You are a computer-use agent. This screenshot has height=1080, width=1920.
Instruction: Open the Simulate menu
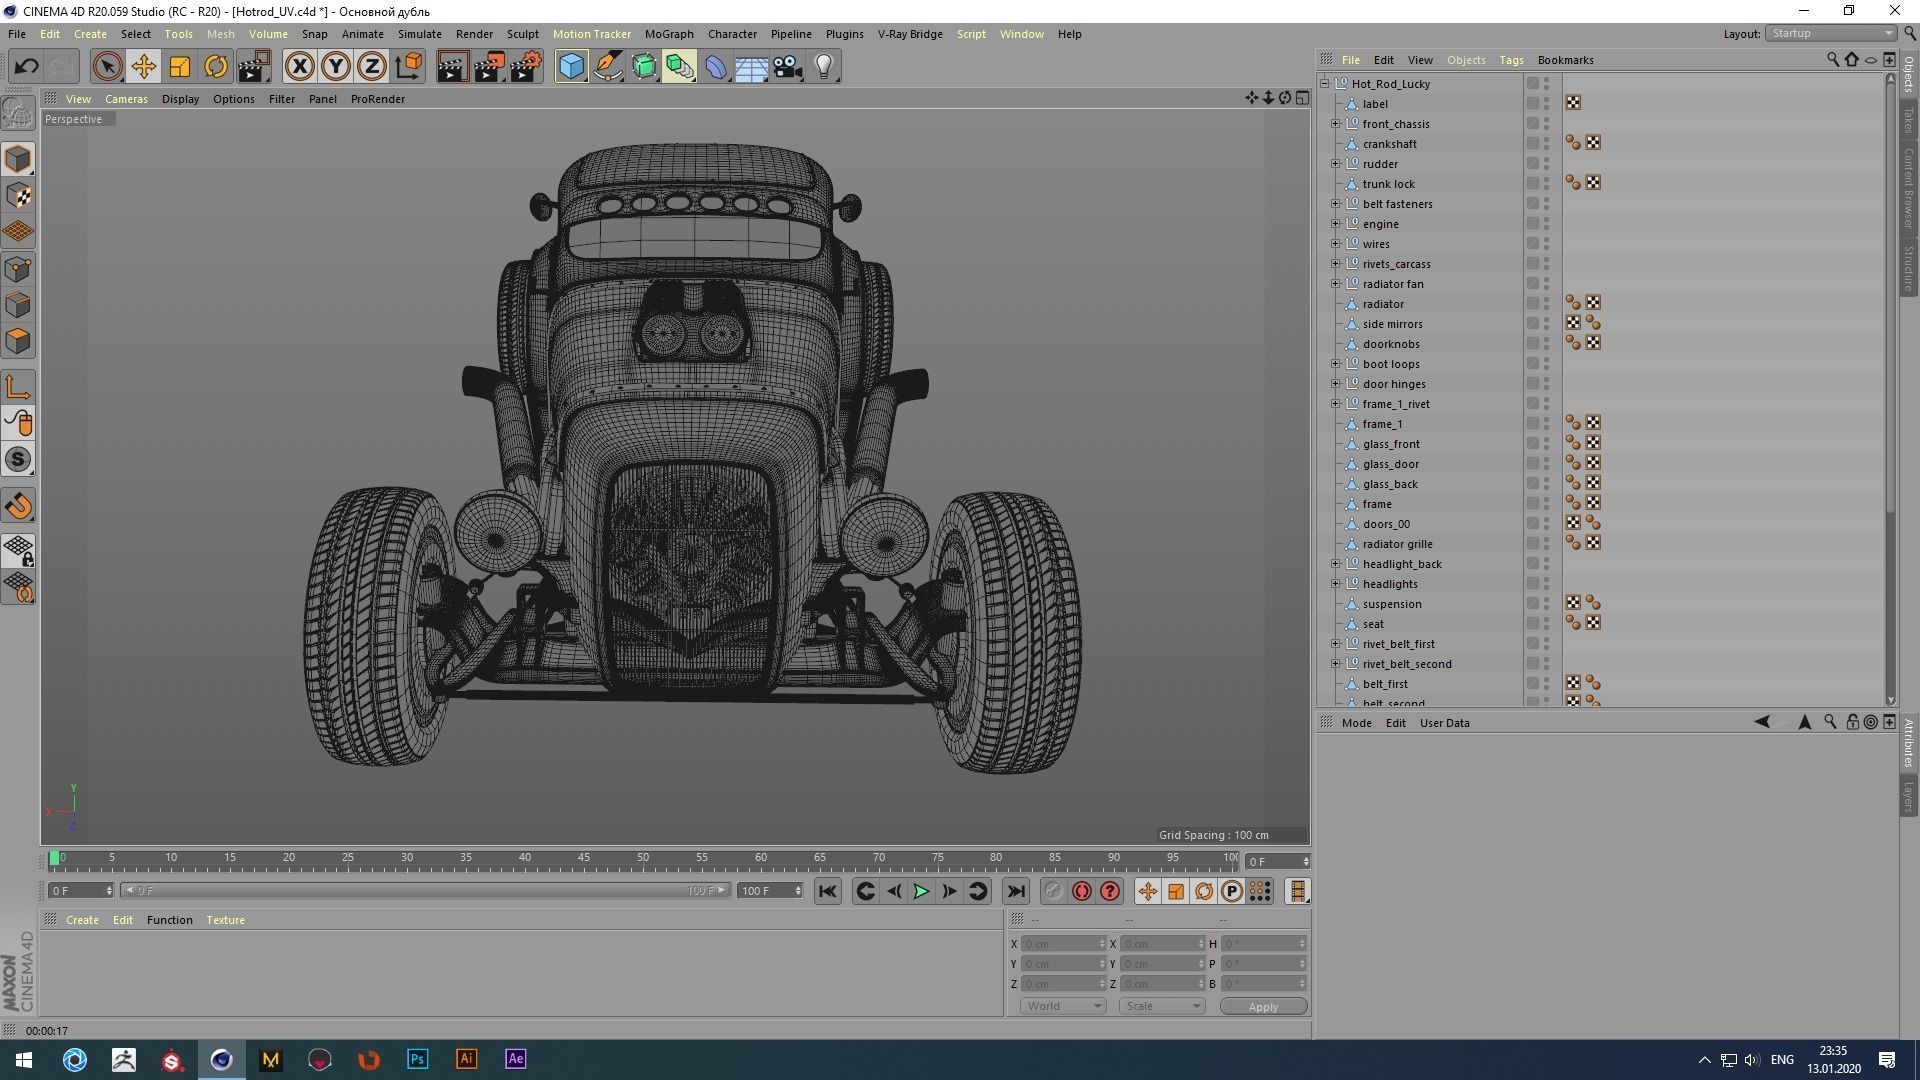pyautogui.click(x=420, y=34)
